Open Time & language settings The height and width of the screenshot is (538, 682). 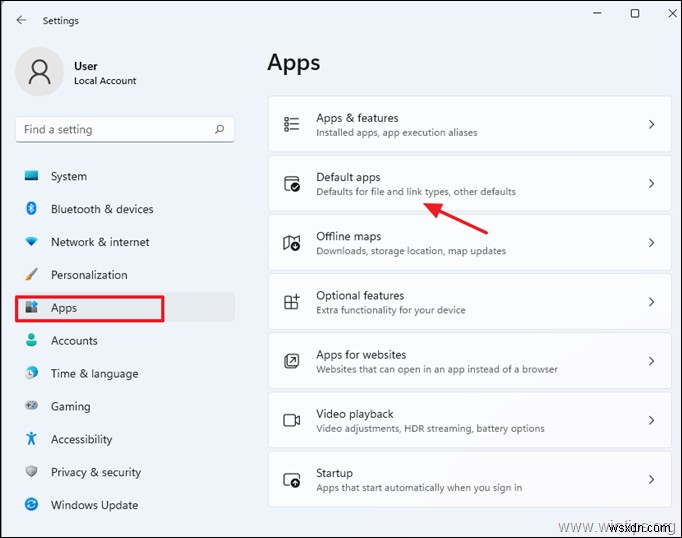pos(125,373)
